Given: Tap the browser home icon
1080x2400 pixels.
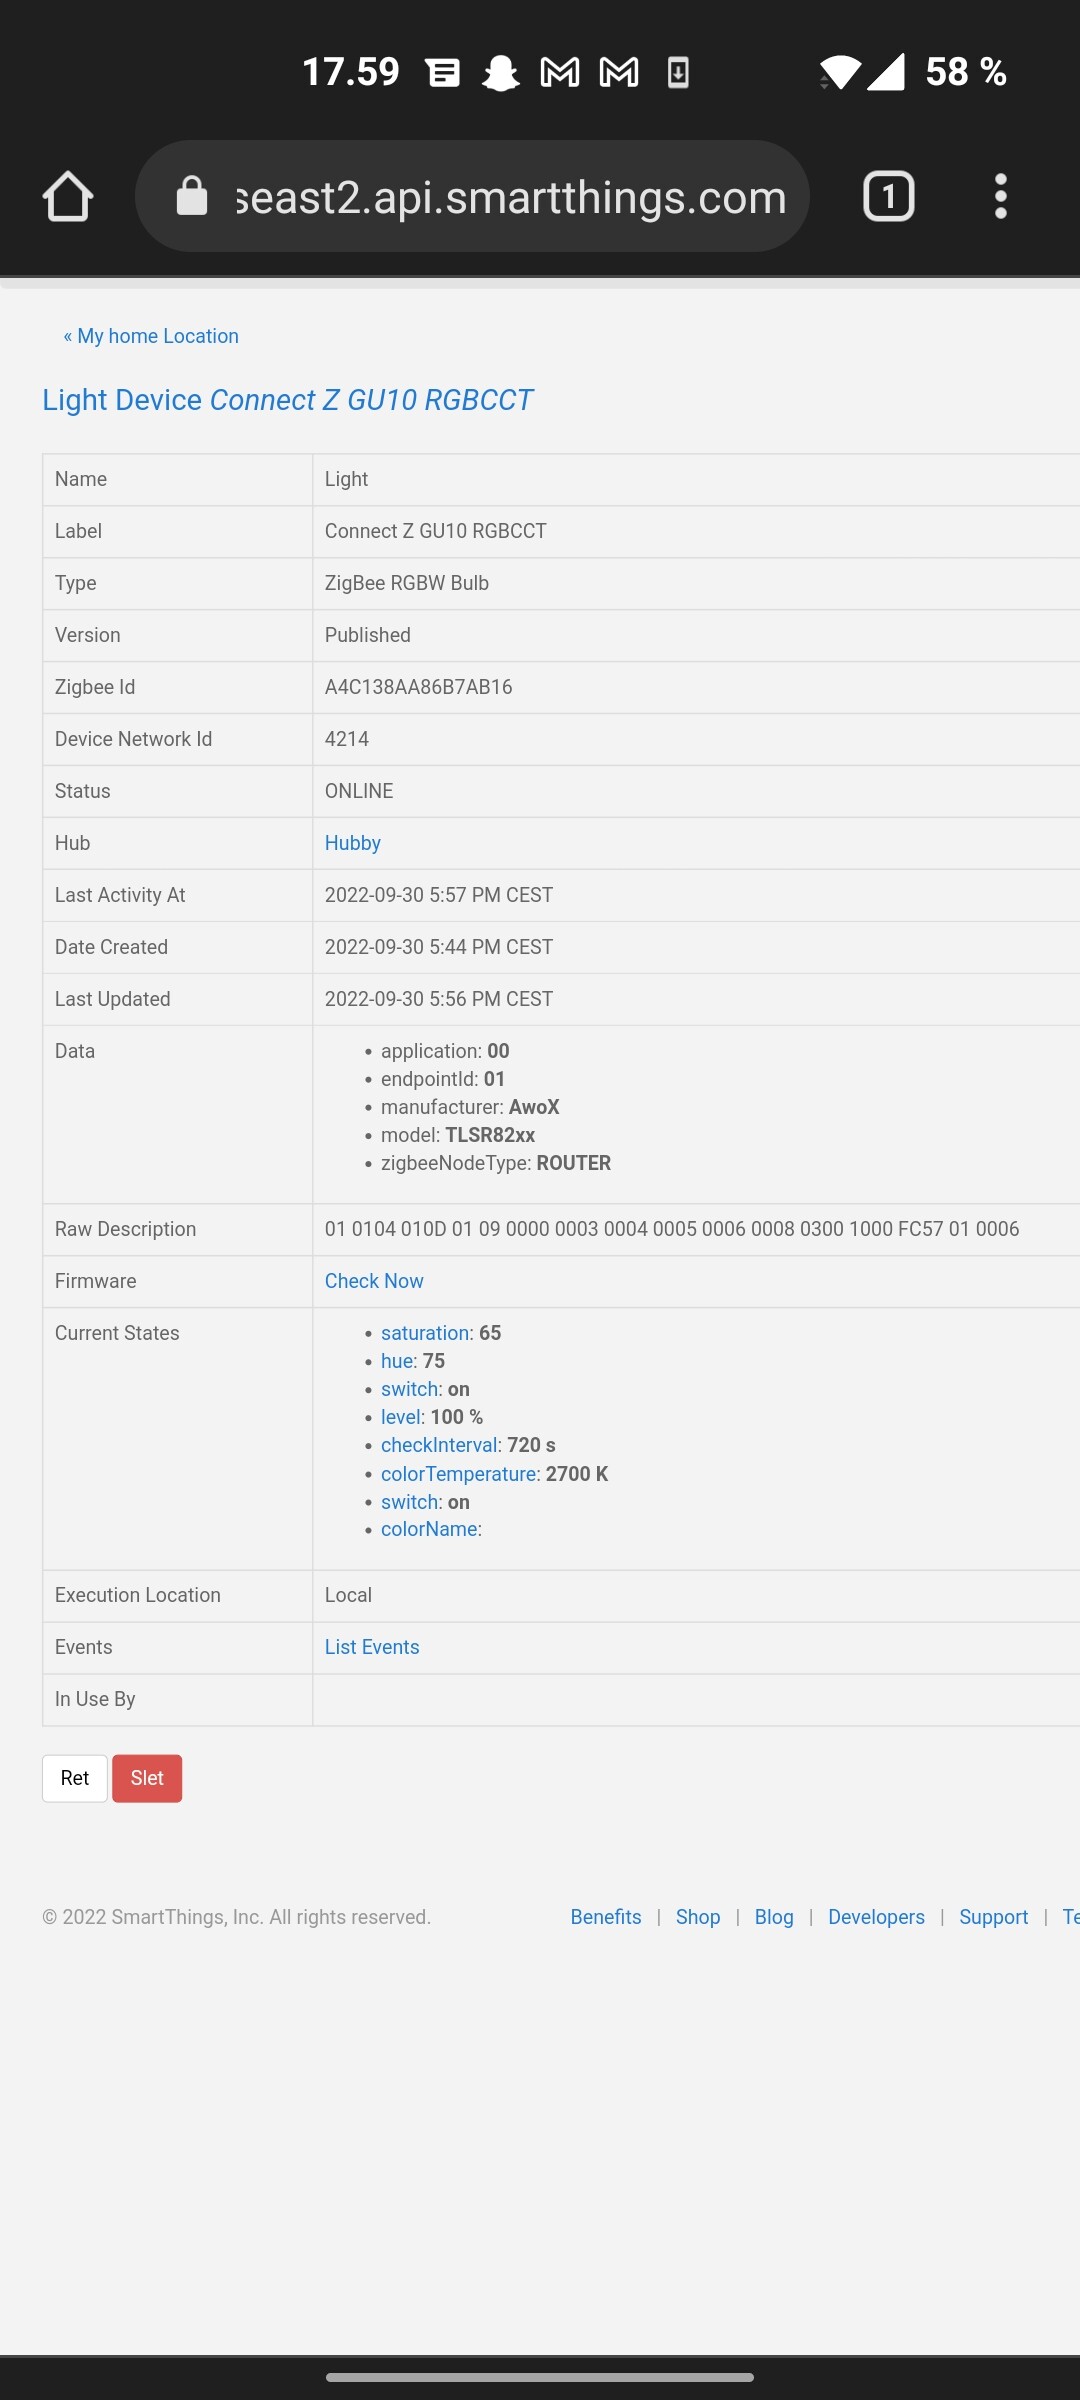Looking at the screenshot, I should coord(68,196).
